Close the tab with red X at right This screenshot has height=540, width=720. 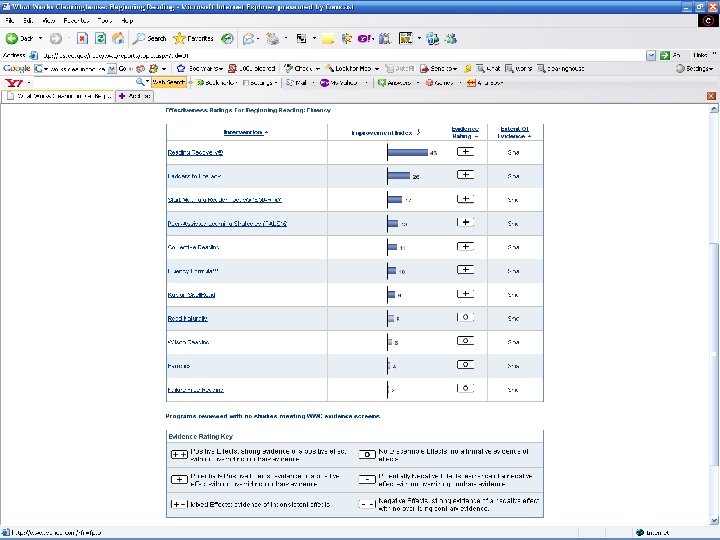[711, 96]
